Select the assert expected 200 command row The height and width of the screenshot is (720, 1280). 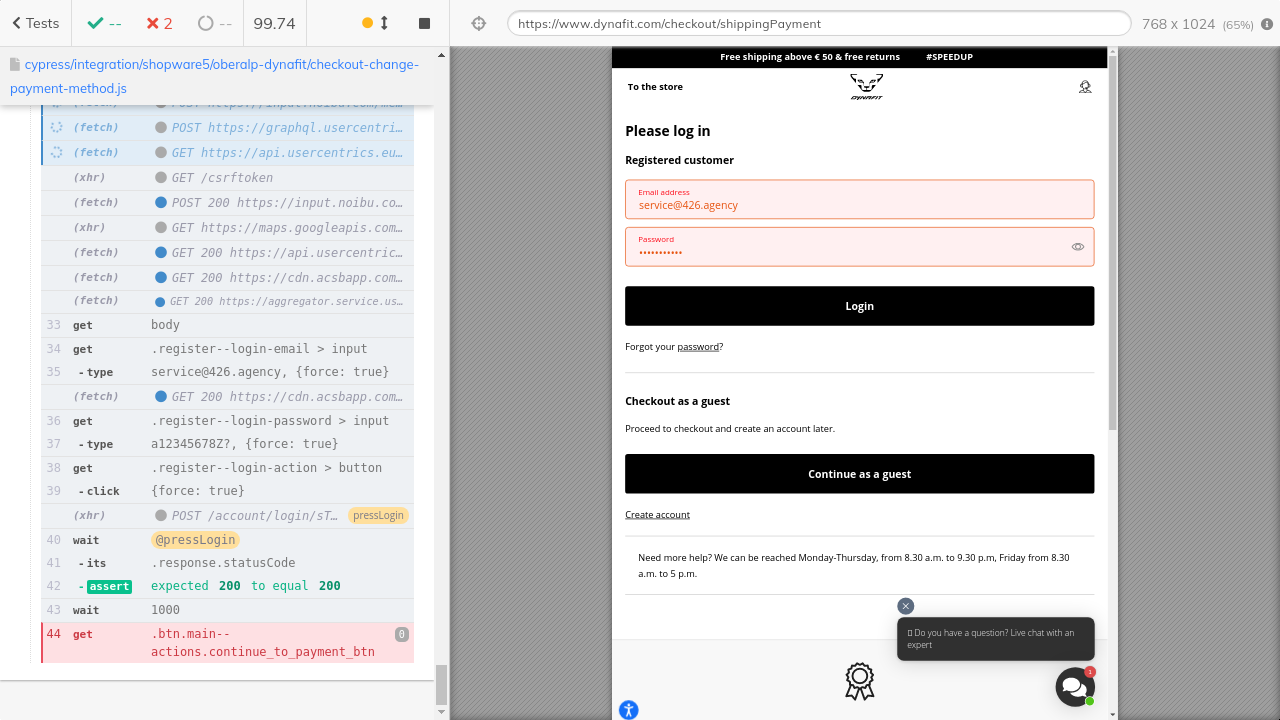tap(227, 586)
